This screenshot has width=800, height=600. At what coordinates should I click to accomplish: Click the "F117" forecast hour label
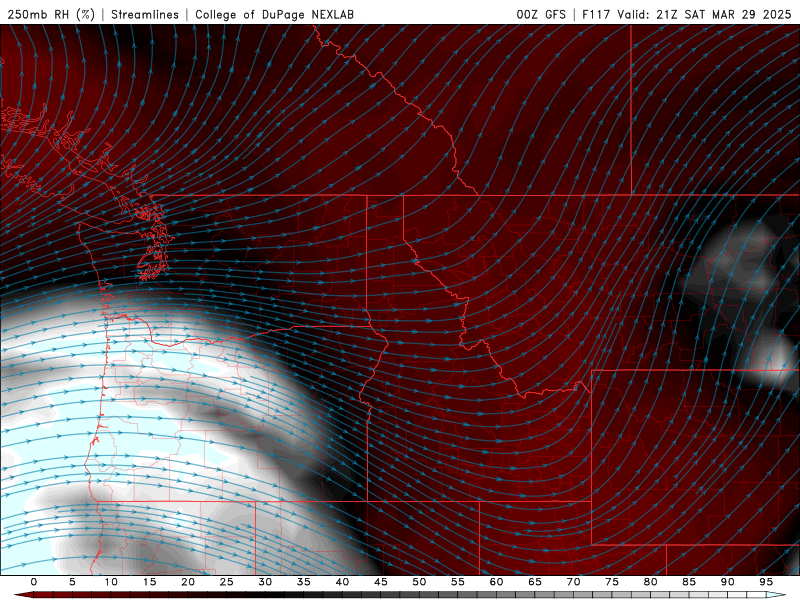(x=597, y=14)
